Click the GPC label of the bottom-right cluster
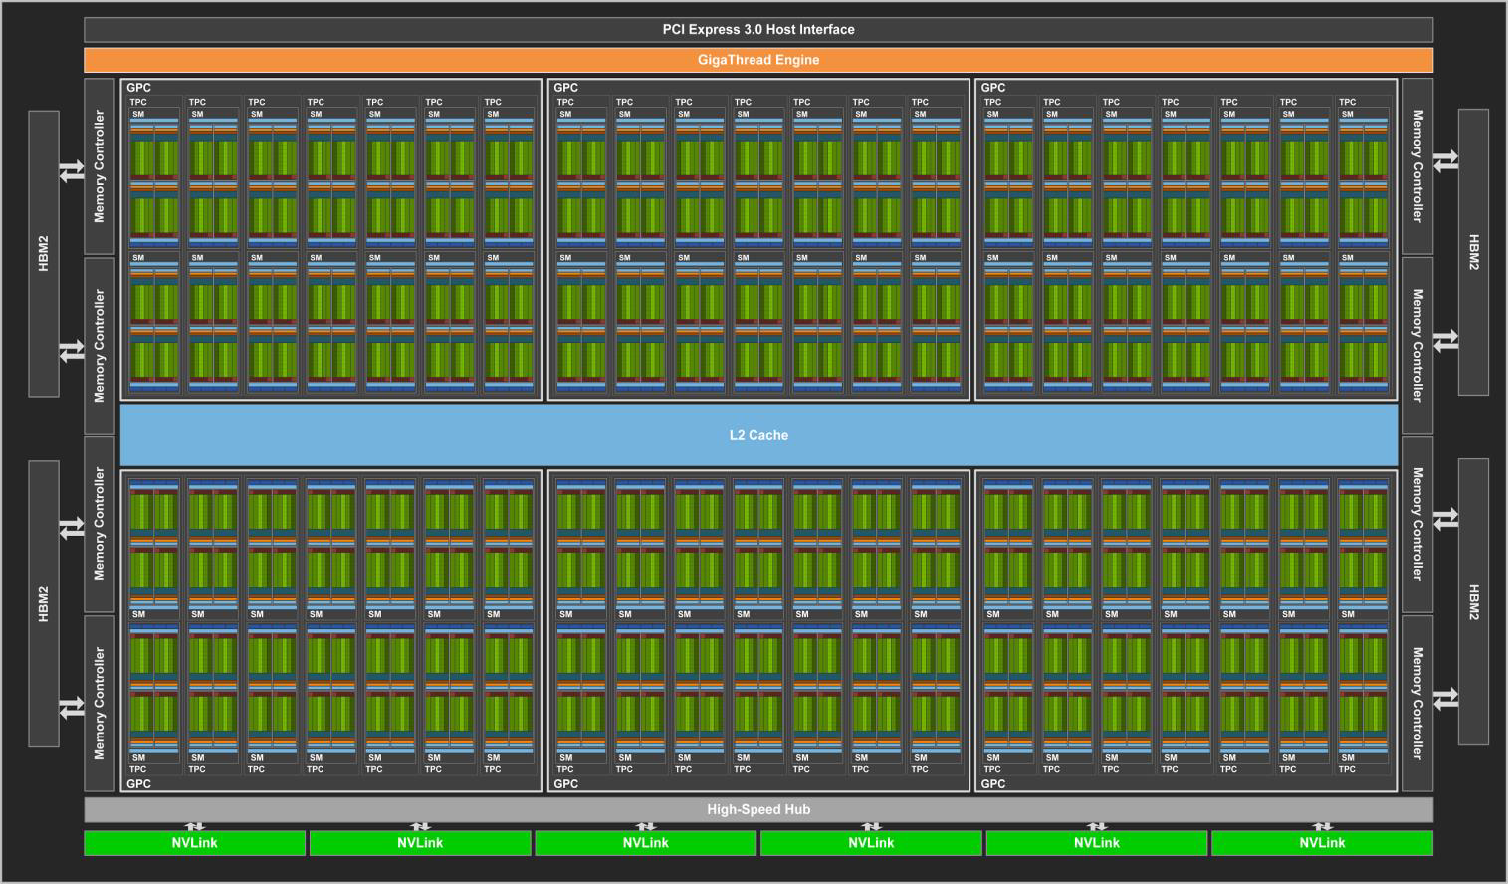Image resolution: width=1508 pixels, height=884 pixels. 993,784
